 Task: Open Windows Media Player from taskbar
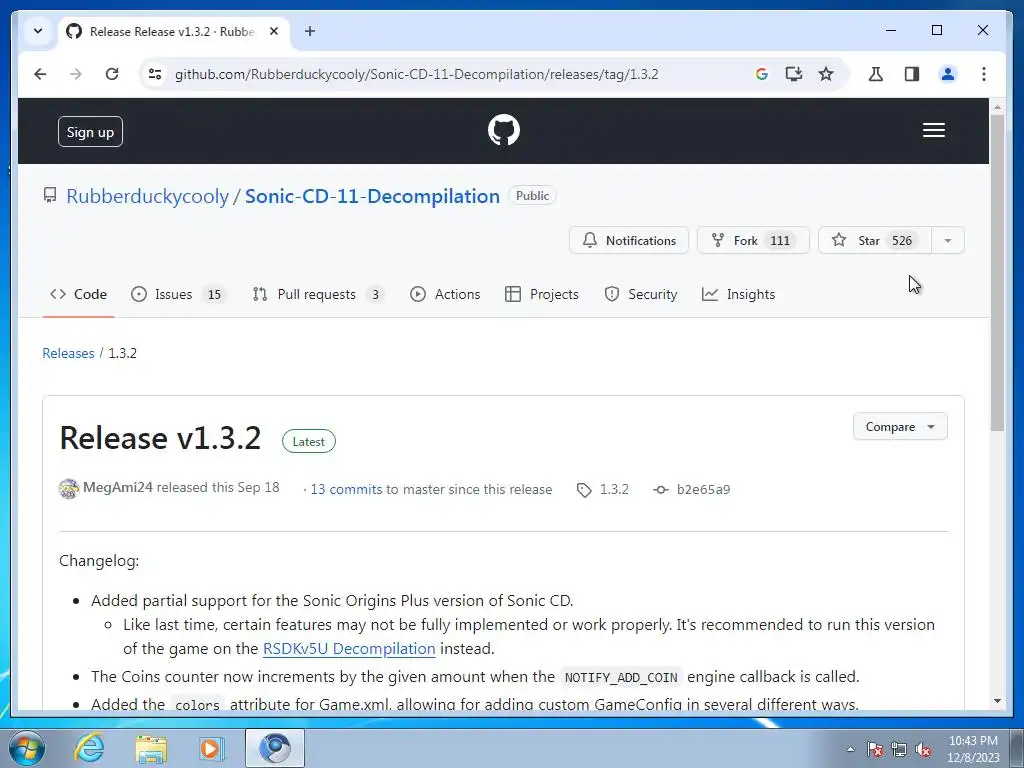[x=212, y=748]
